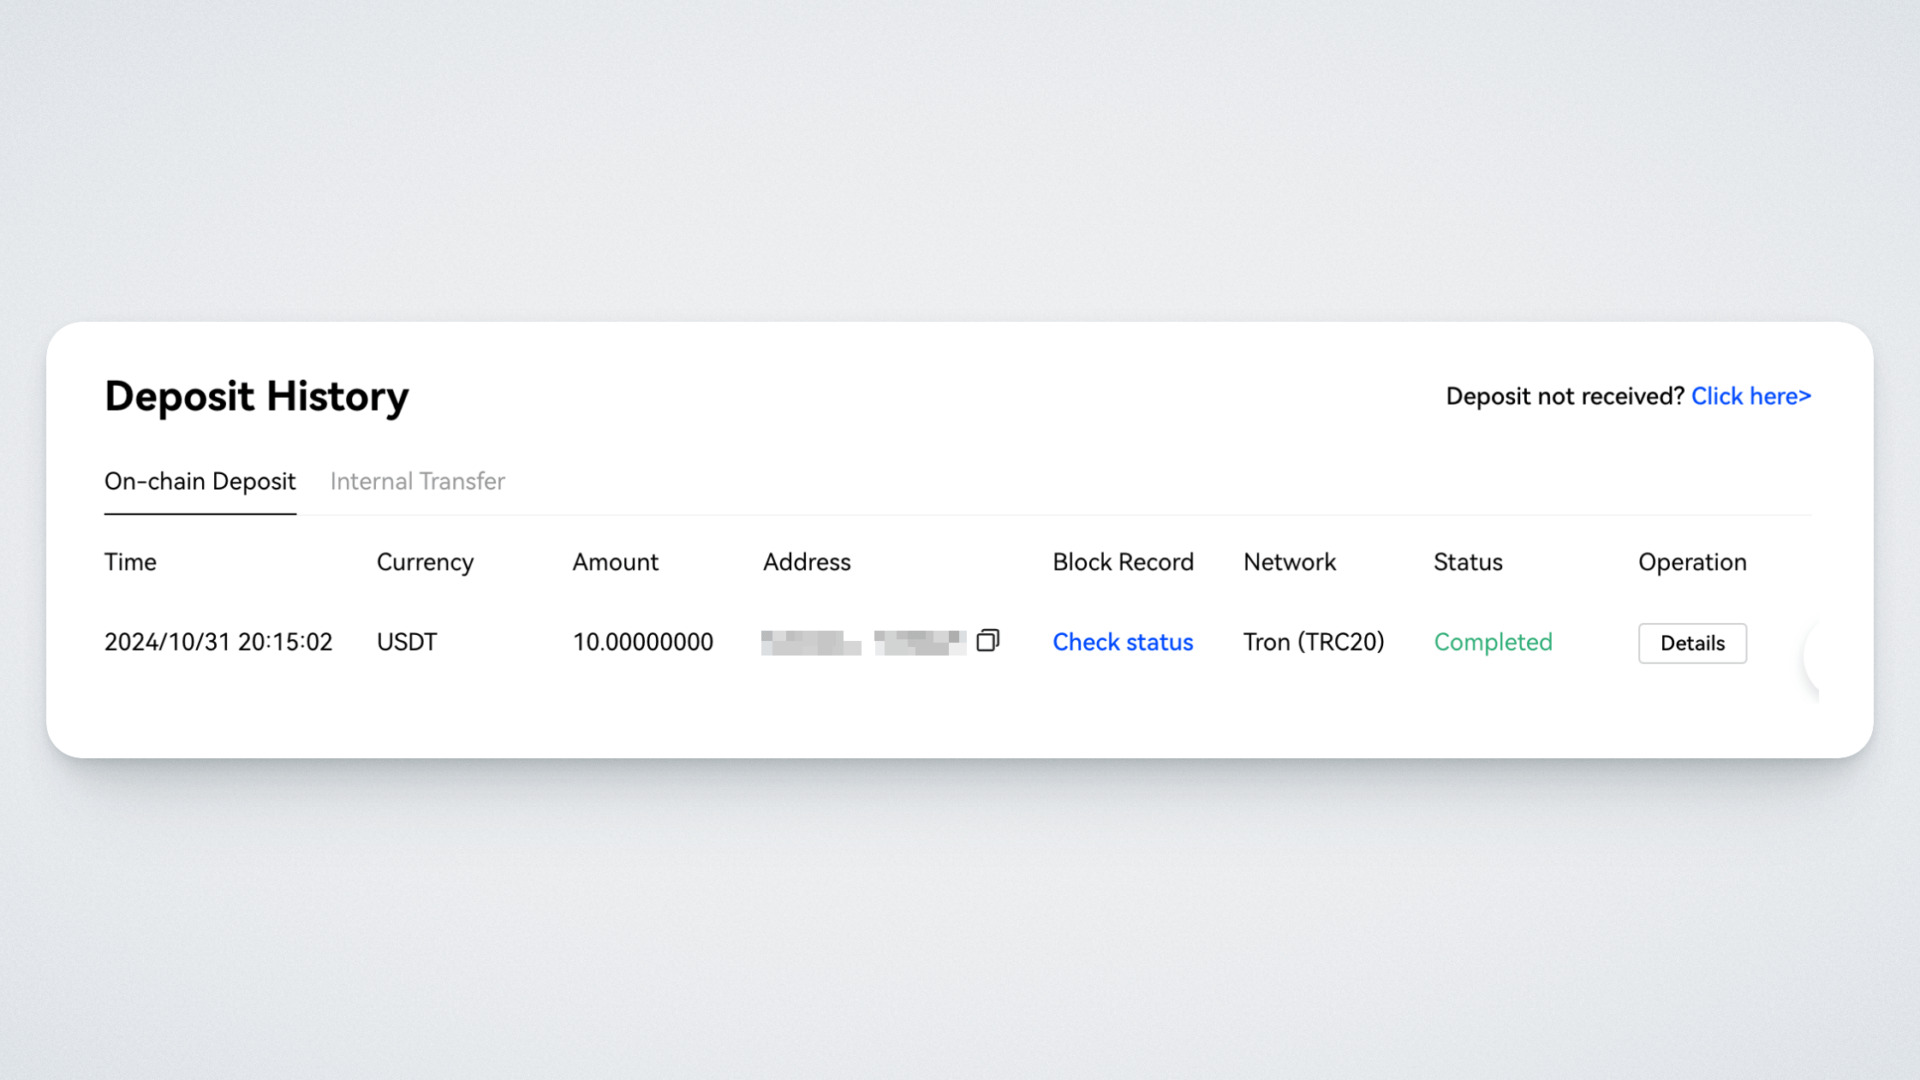Copy the deposit address using the copy icon
This screenshot has height=1080, width=1920.
tap(987, 641)
